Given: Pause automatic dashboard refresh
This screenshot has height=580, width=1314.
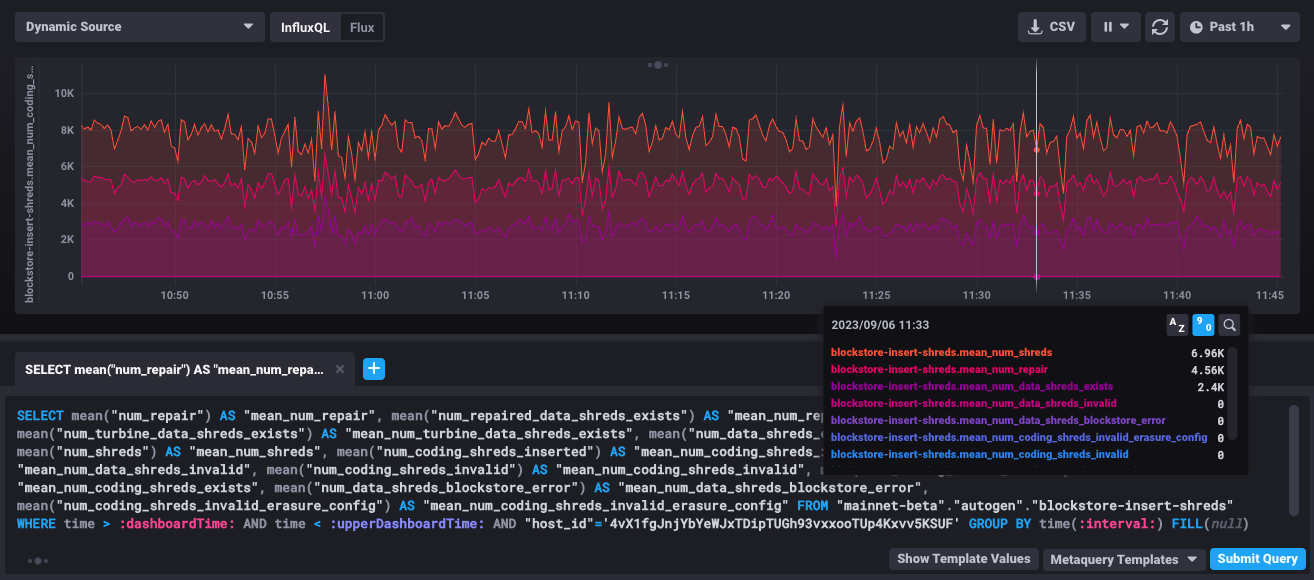Looking at the screenshot, I should (x=1109, y=27).
